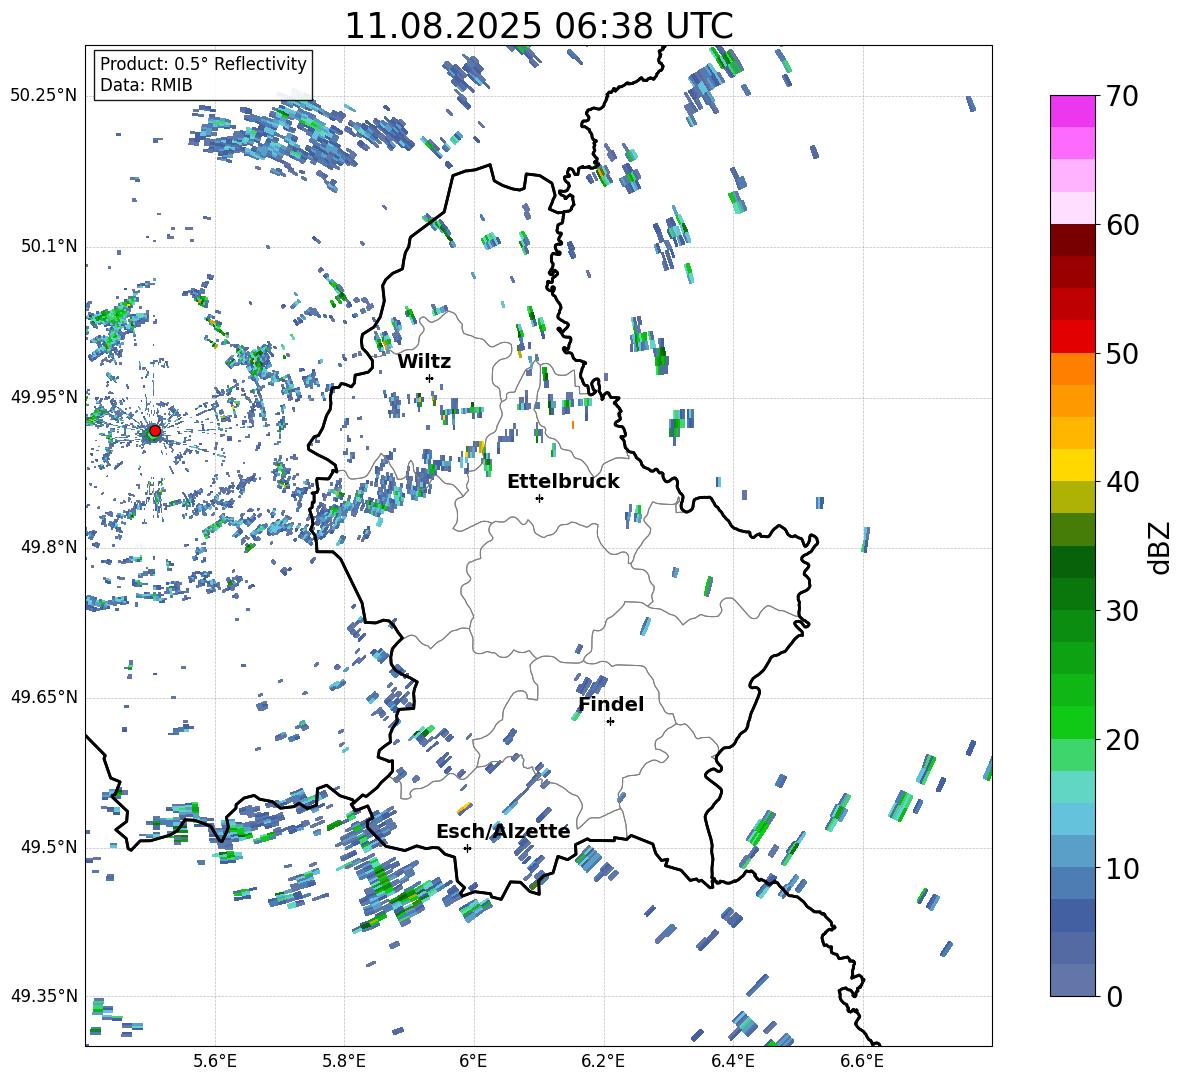Click the 6.4°E longitude label
Viewport: 1184px width, 1081px height.
coord(732,1061)
